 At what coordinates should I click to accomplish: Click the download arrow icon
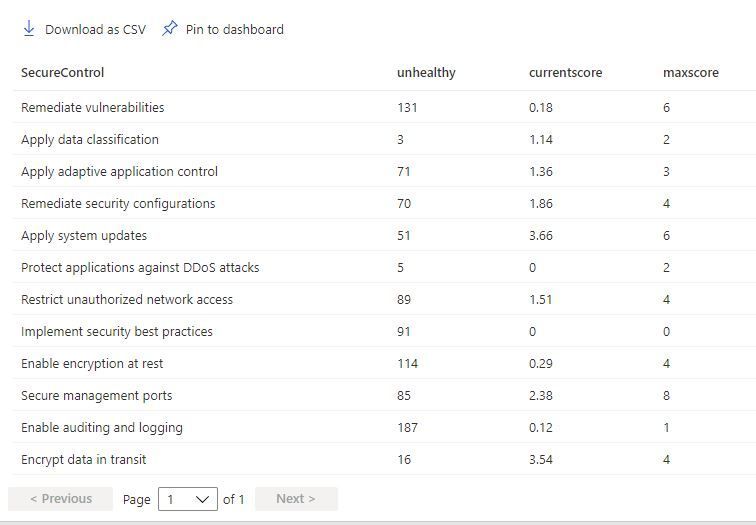tap(29, 29)
